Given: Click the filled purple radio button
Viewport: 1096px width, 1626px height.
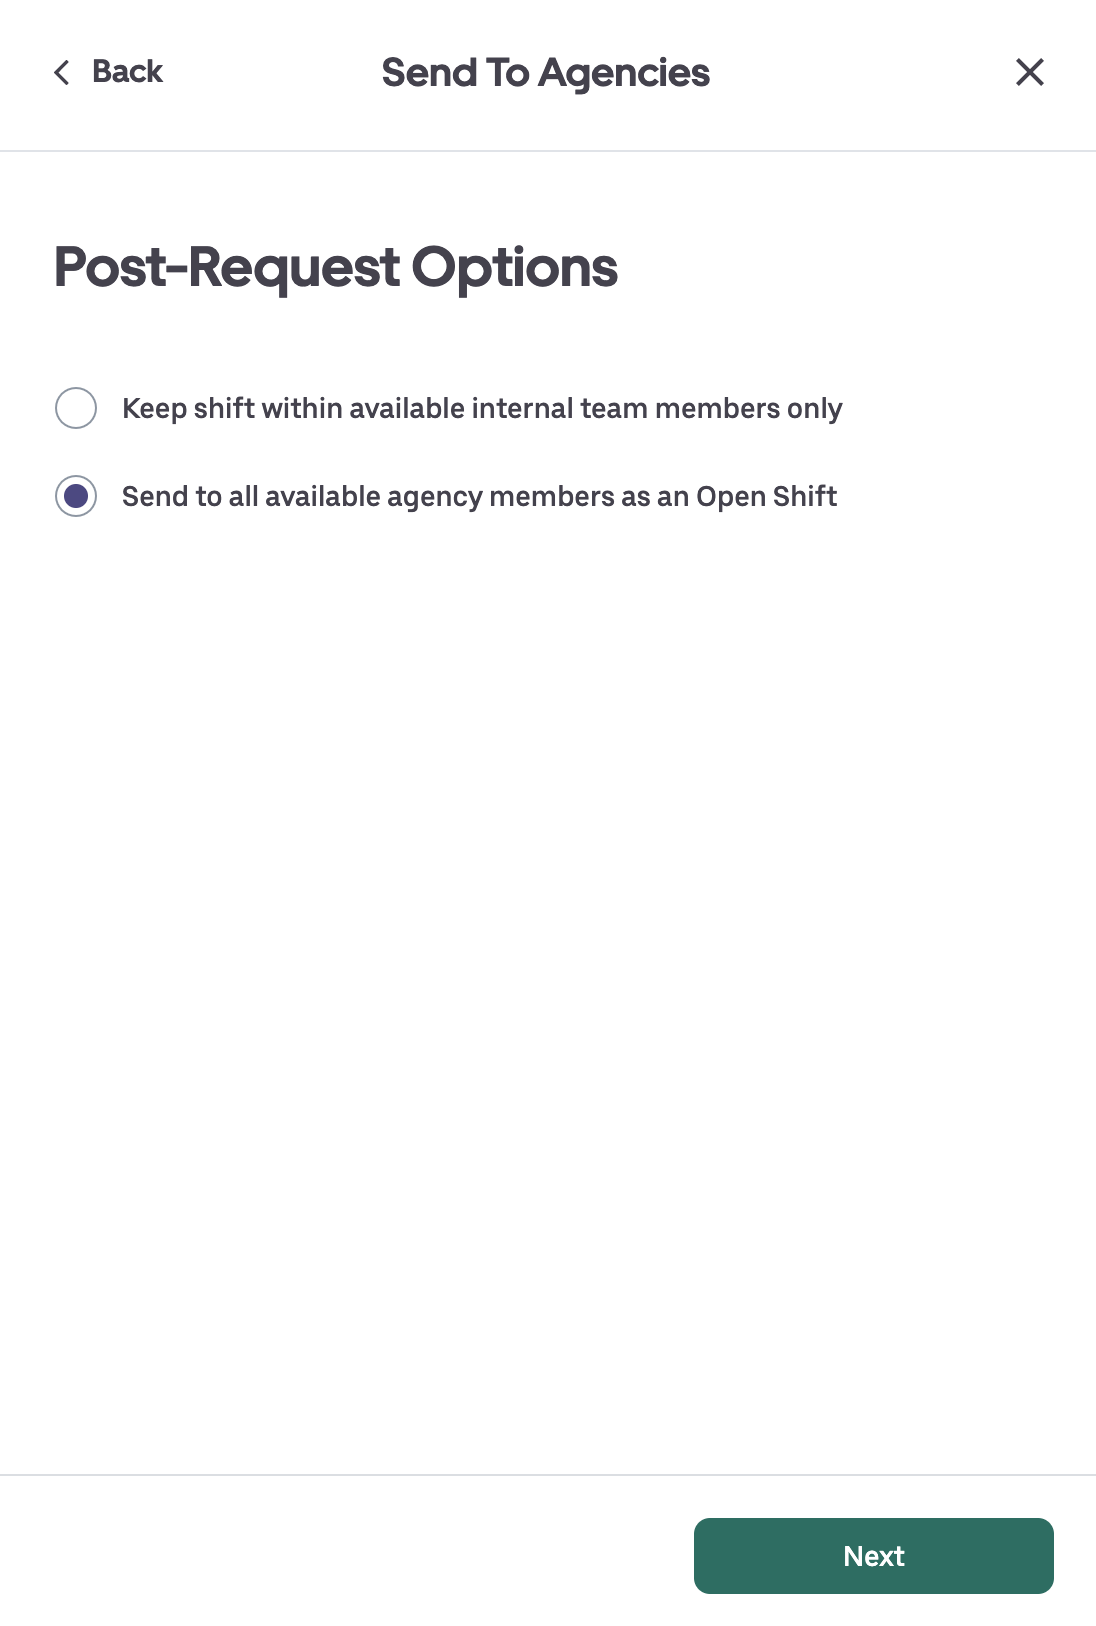Looking at the screenshot, I should tap(76, 496).
